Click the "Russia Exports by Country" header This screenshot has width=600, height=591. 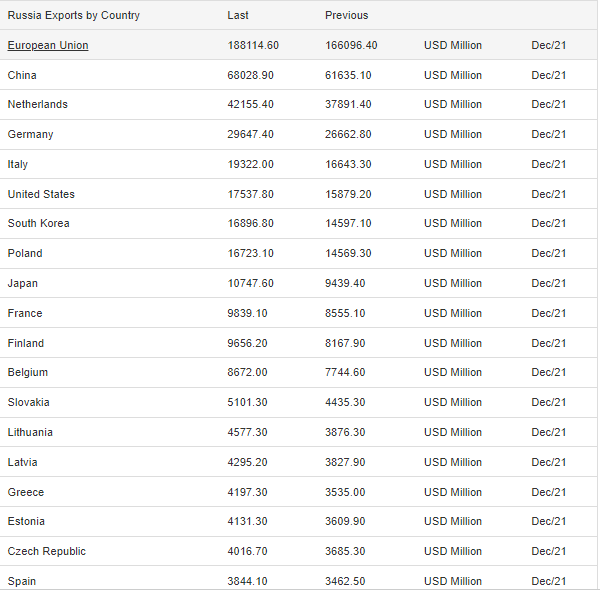click(74, 16)
